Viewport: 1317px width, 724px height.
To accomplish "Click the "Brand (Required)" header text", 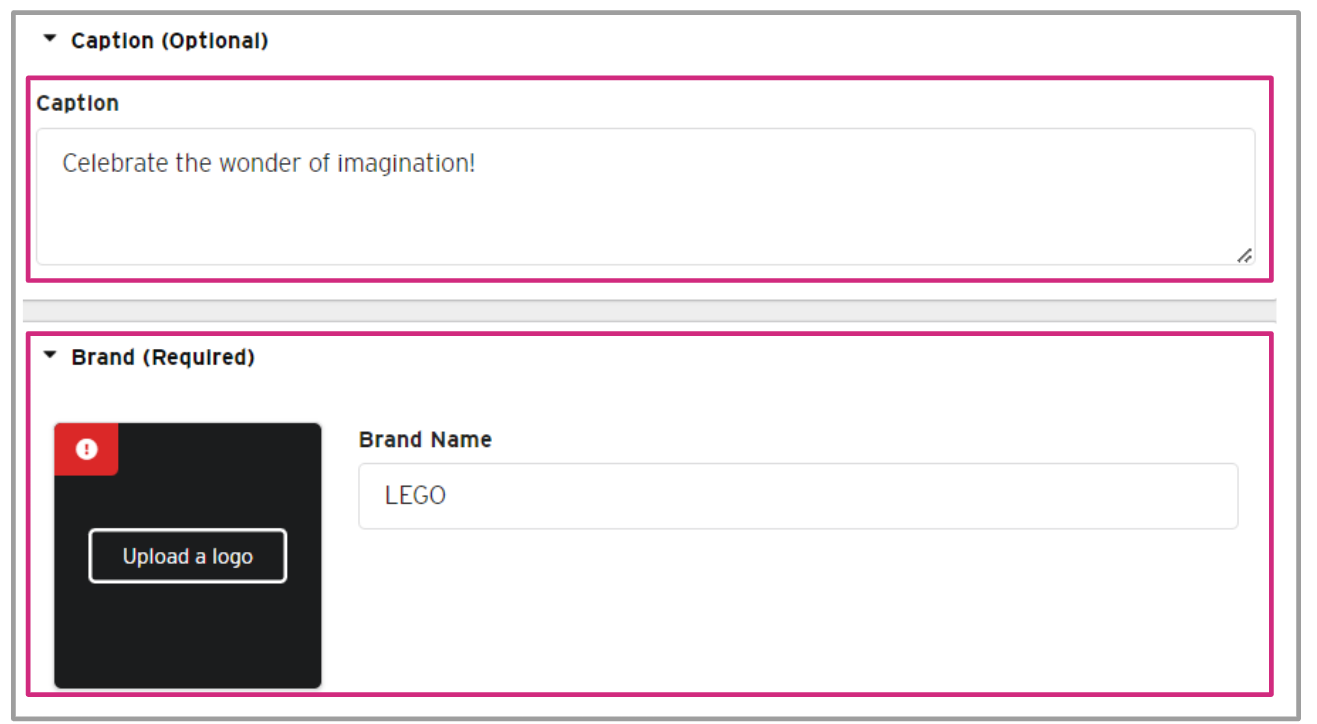I will [x=163, y=357].
